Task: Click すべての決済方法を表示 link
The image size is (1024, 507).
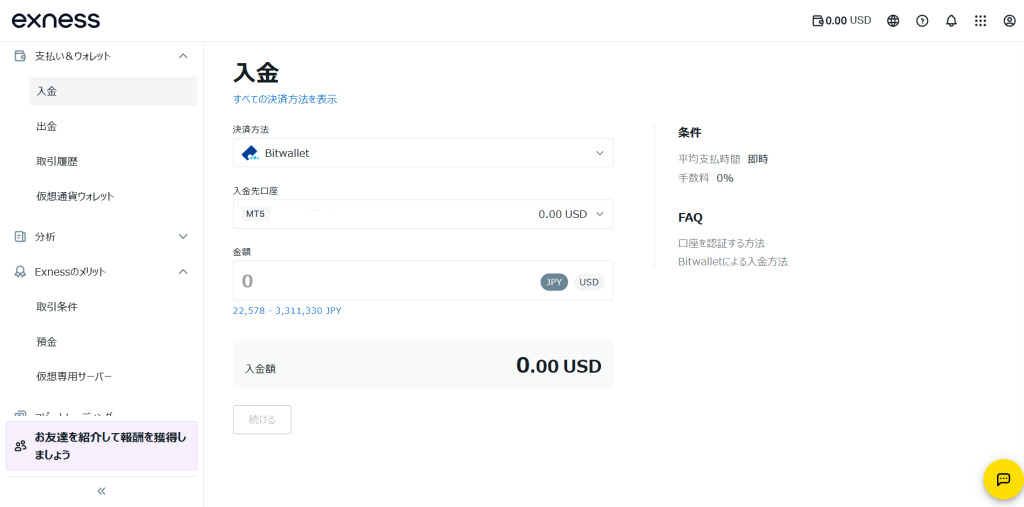Action: [285, 99]
